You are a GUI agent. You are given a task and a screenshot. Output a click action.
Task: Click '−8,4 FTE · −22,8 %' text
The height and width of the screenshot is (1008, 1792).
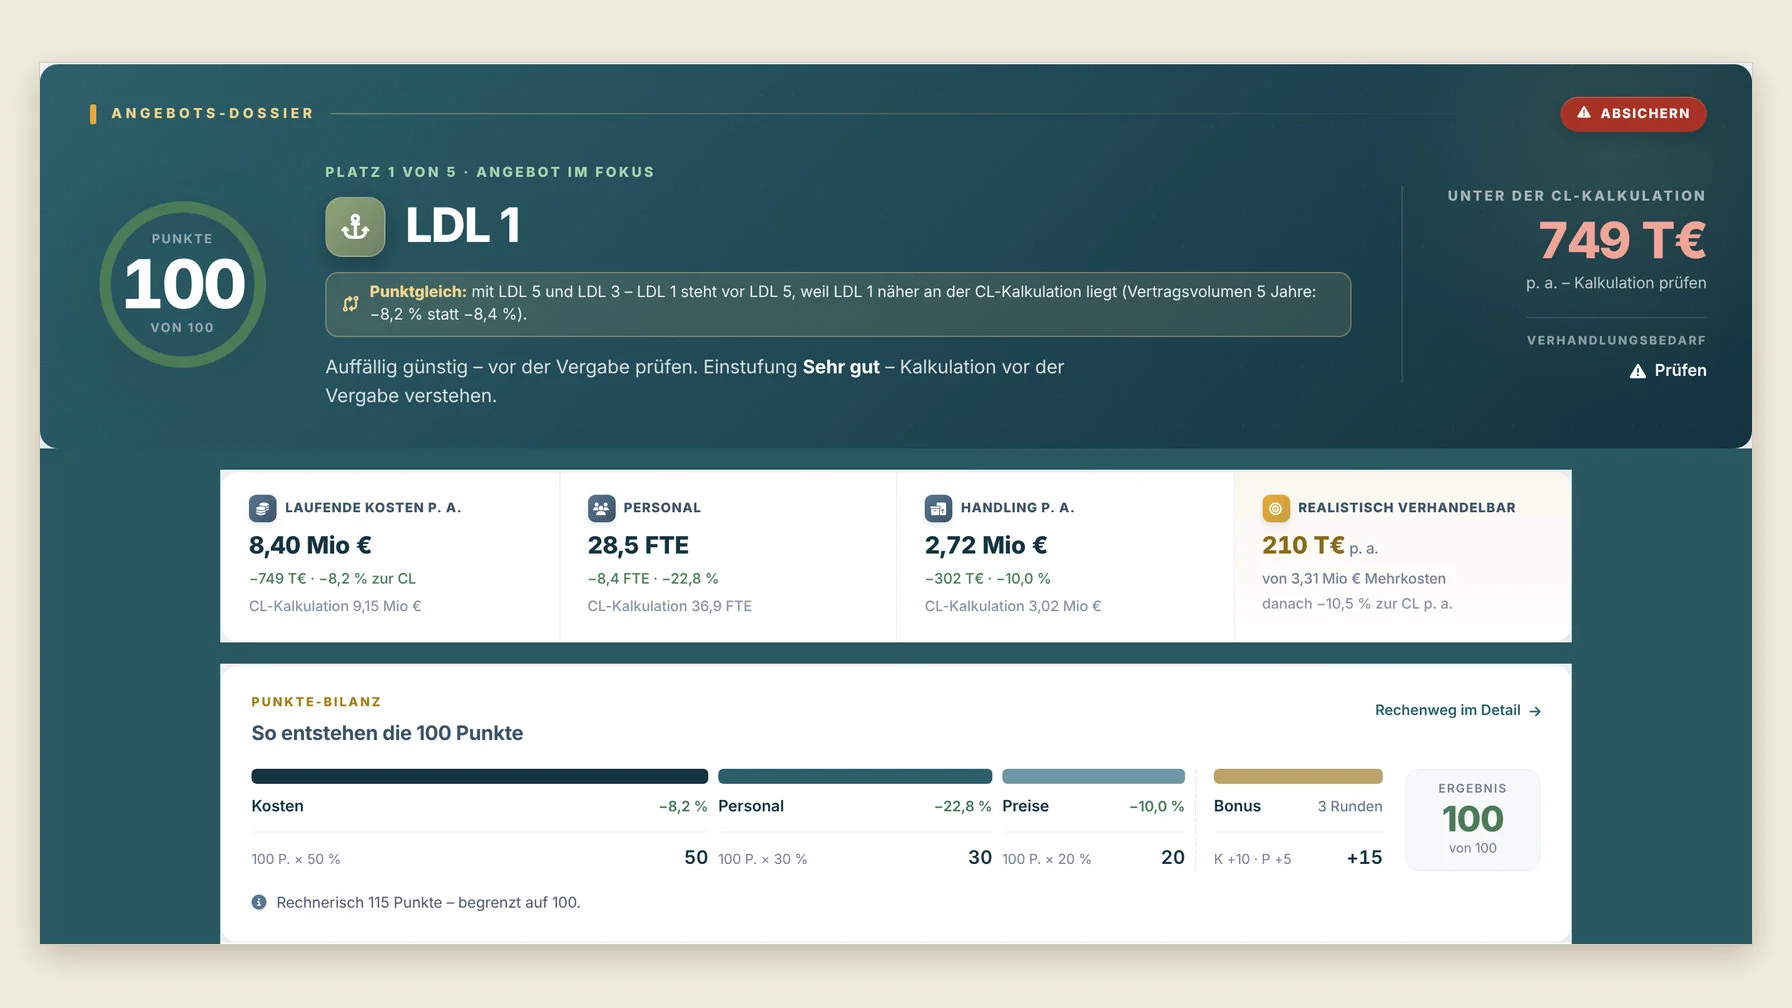[x=653, y=579]
